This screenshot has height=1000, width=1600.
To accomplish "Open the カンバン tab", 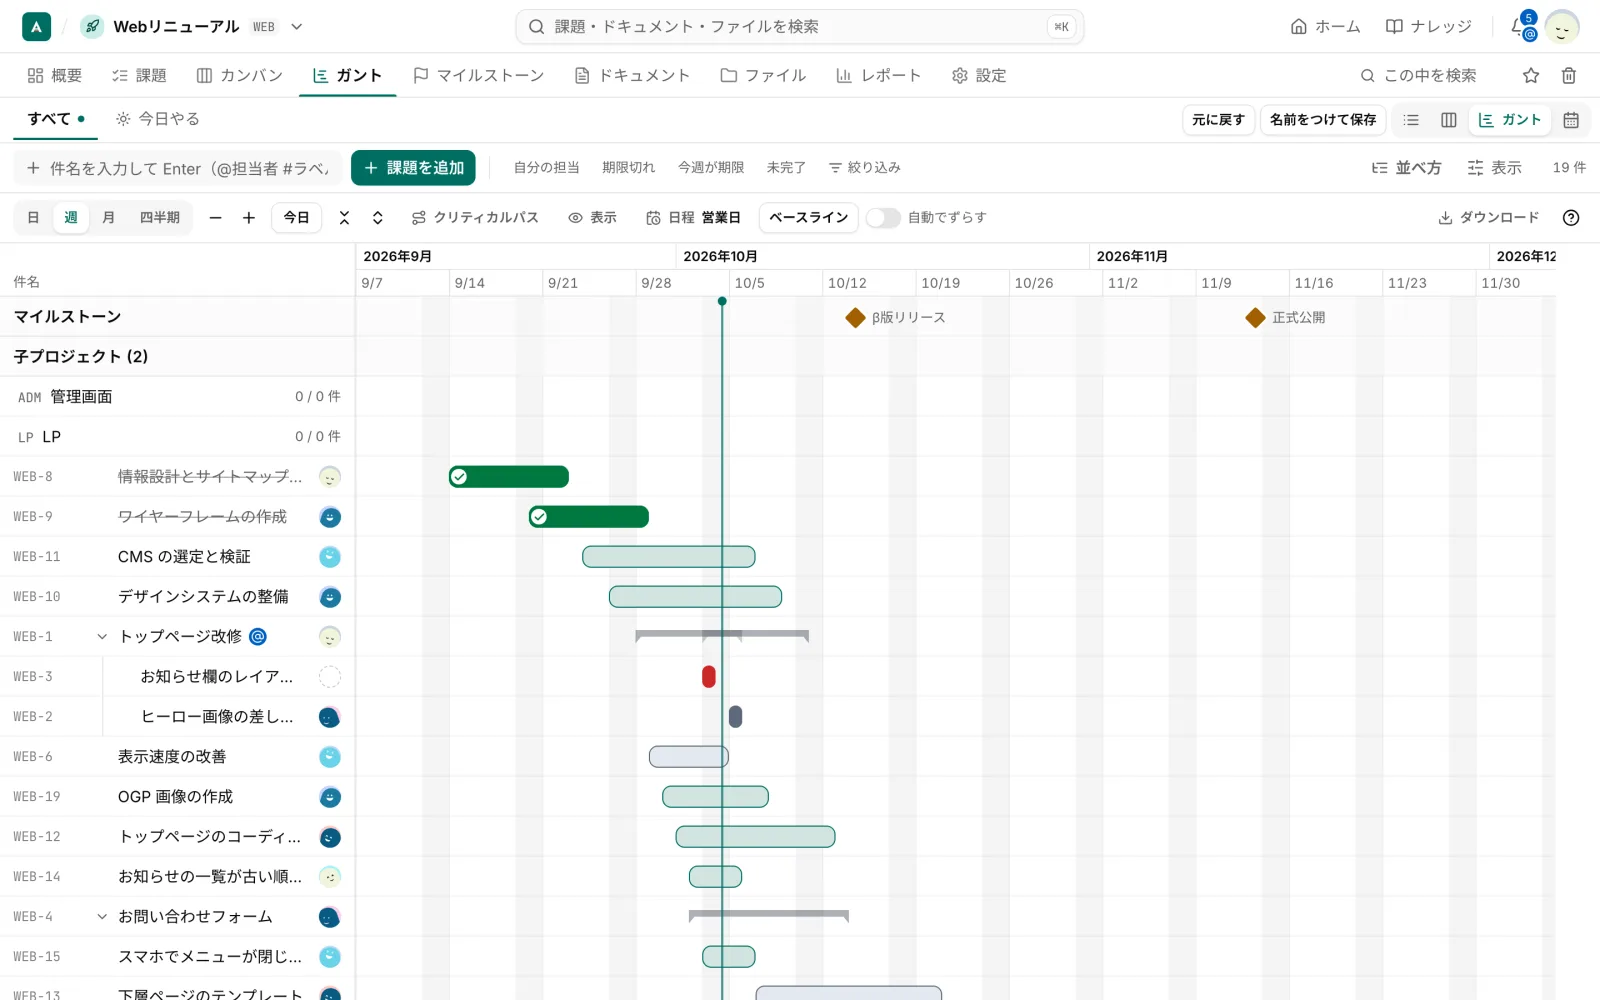I will (240, 75).
